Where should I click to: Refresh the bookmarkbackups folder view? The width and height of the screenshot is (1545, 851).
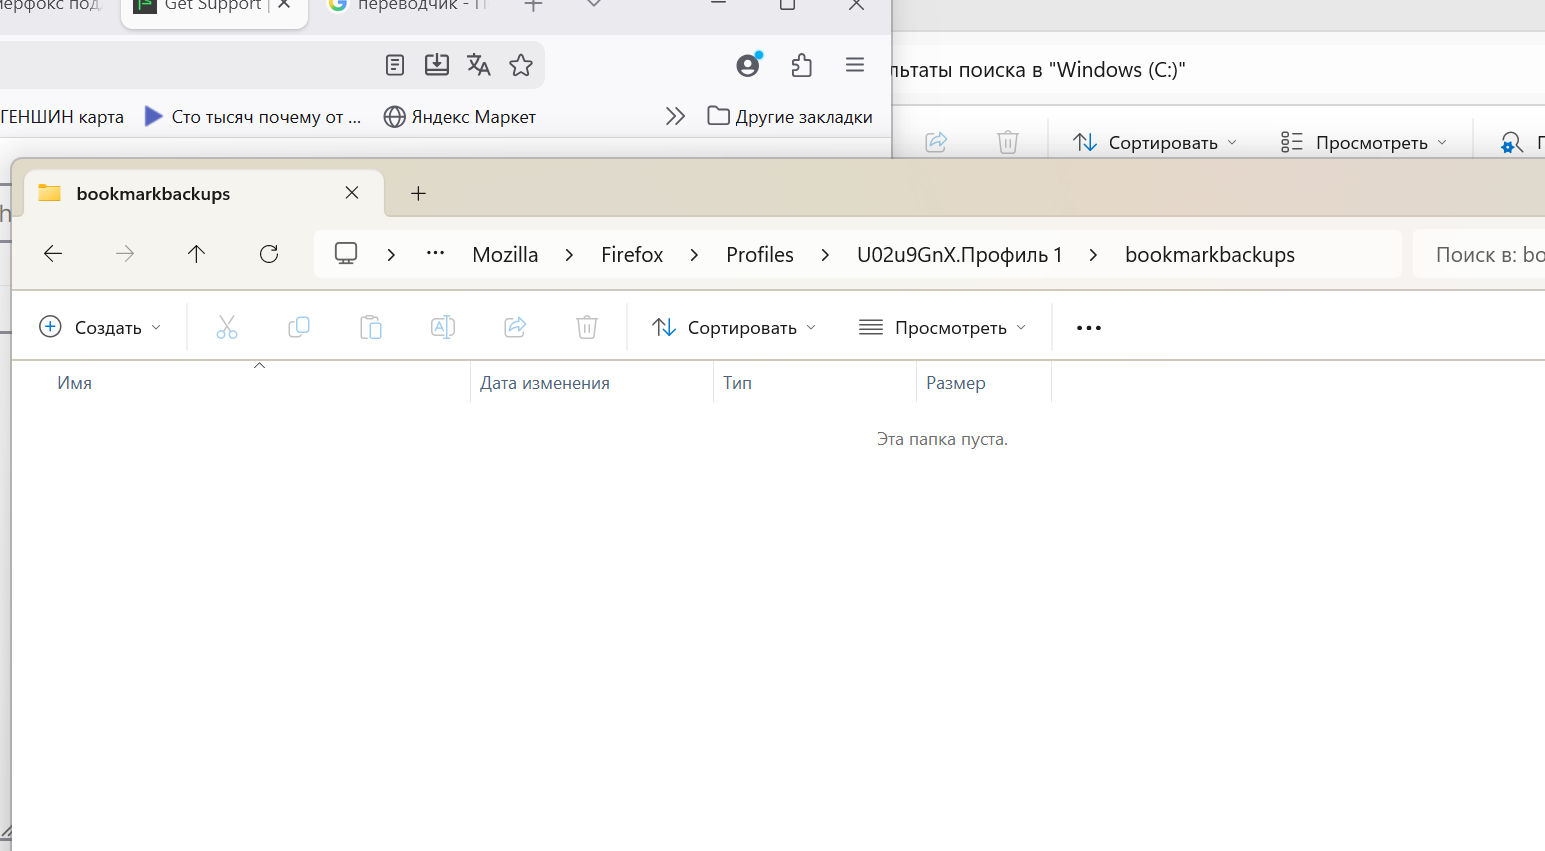click(269, 254)
